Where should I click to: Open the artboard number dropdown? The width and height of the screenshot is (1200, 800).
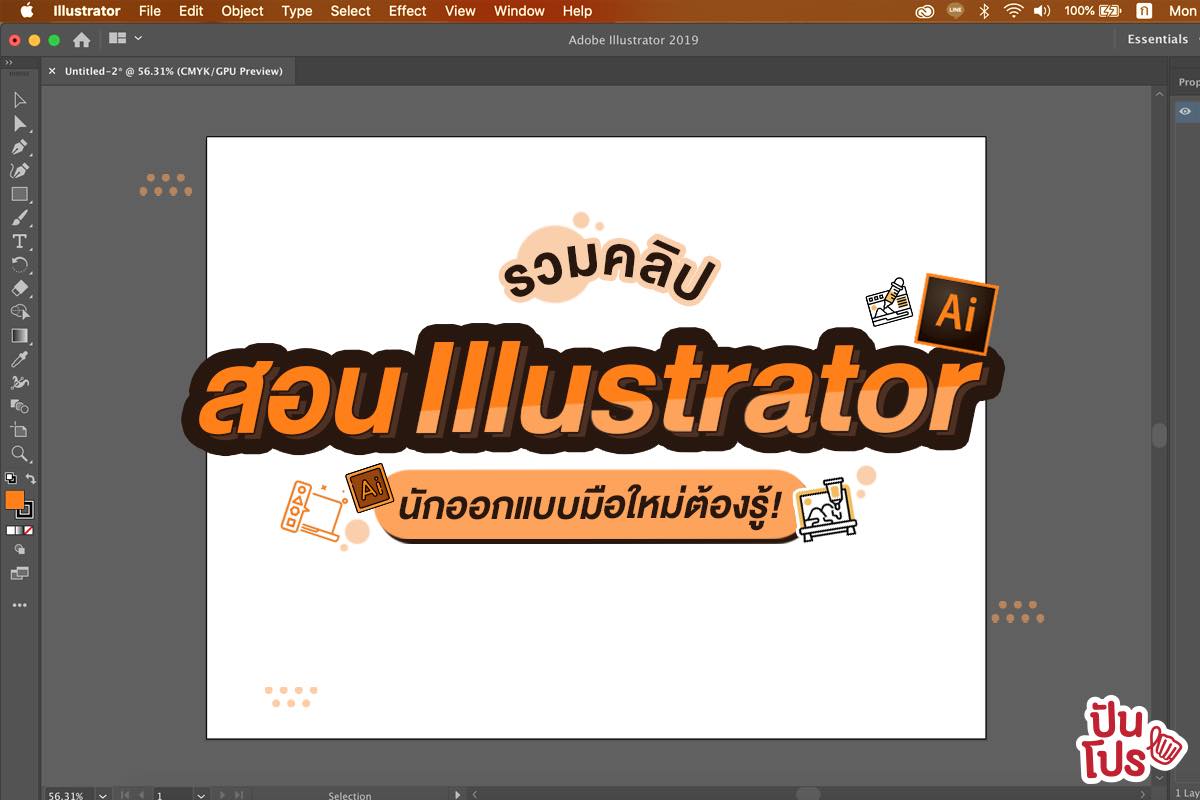coord(201,795)
